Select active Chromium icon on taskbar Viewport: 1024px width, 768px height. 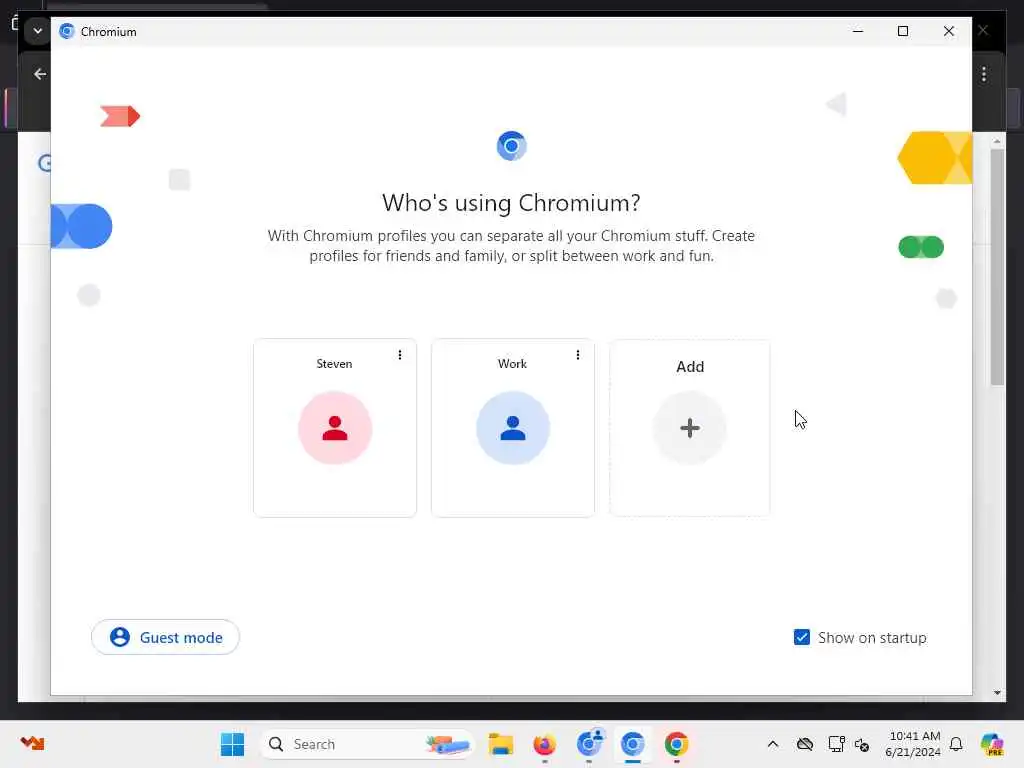tap(633, 744)
